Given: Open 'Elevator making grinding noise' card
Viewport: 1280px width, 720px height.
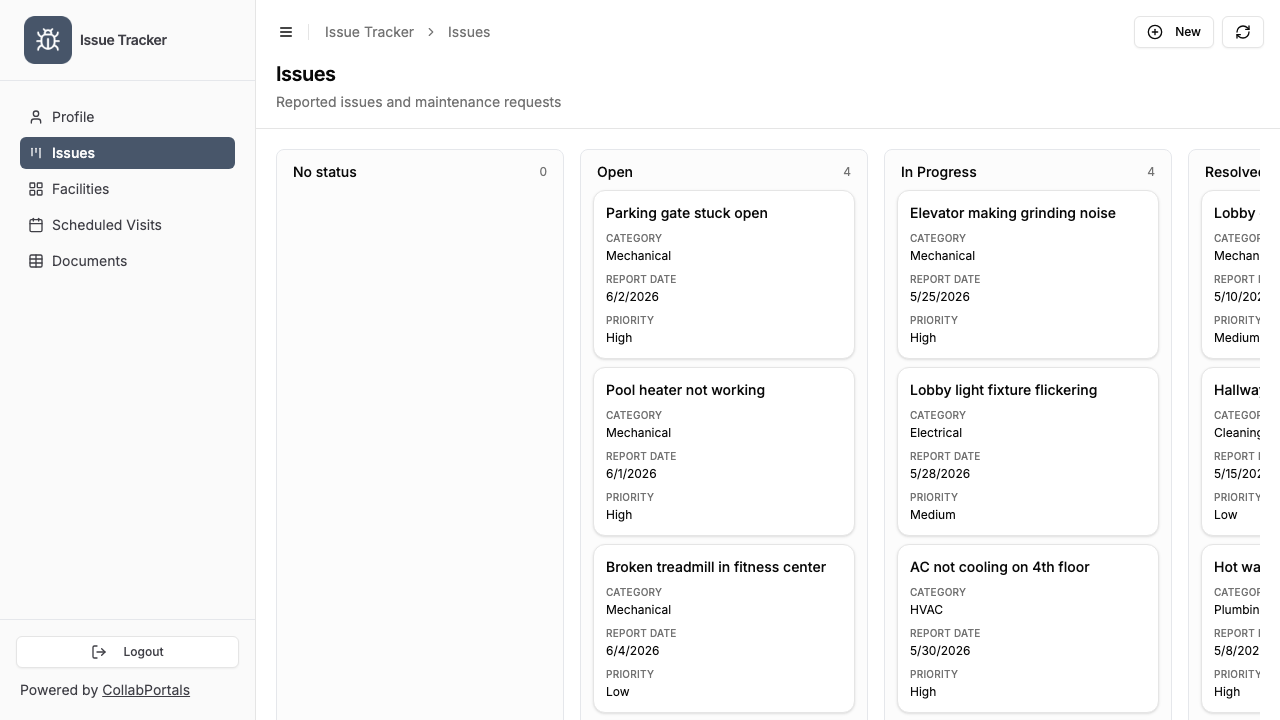Looking at the screenshot, I should (1028, 275).
